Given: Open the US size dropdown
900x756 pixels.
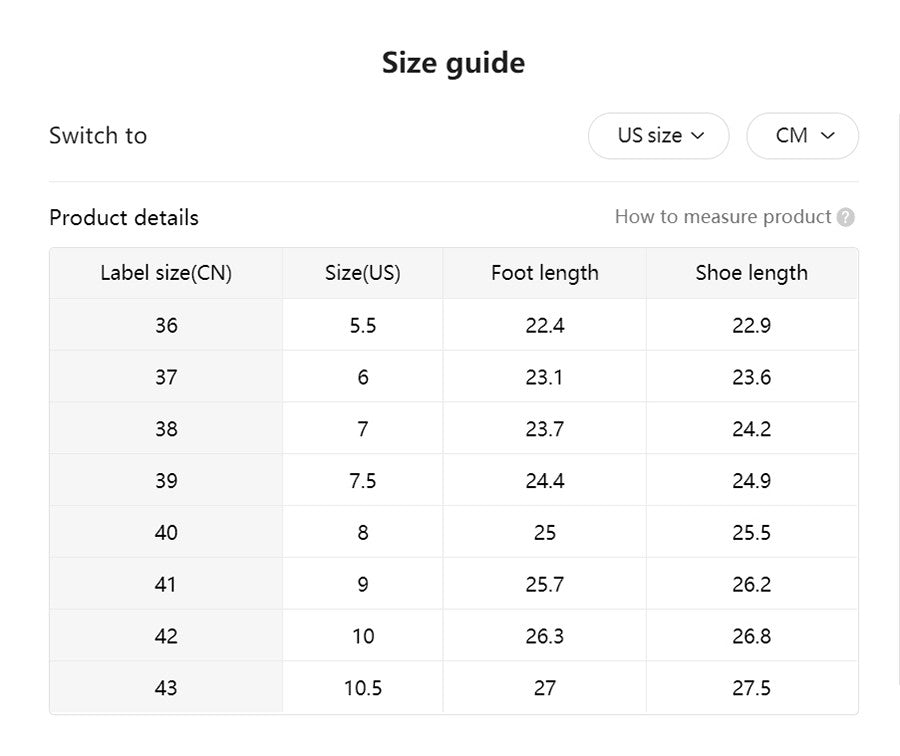Looking at the screenshot, I should (658, 136).
